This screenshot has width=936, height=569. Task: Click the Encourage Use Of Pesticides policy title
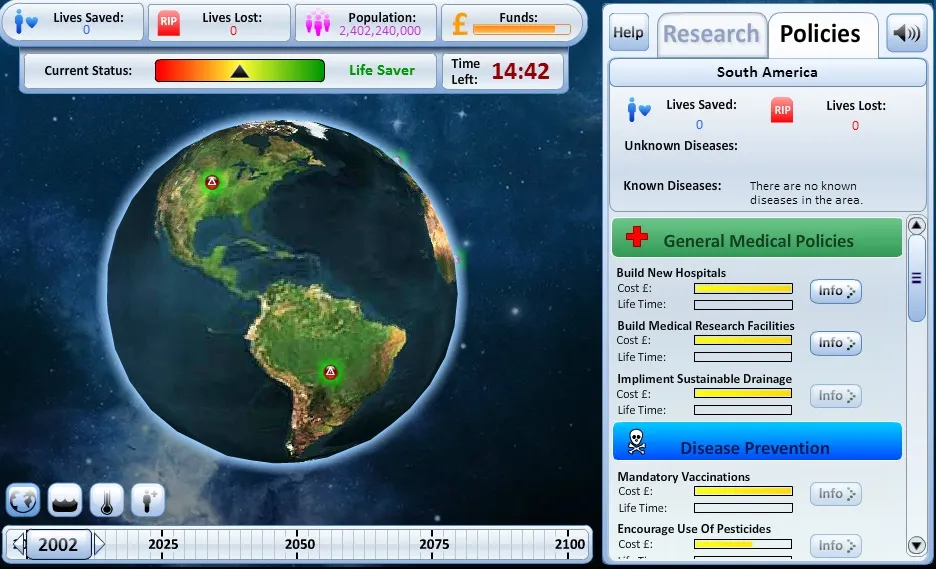tap(694, 529)
